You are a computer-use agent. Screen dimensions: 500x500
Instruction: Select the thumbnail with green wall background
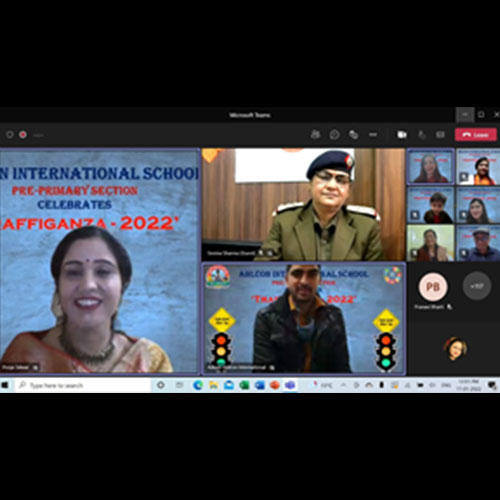point(430,243)
